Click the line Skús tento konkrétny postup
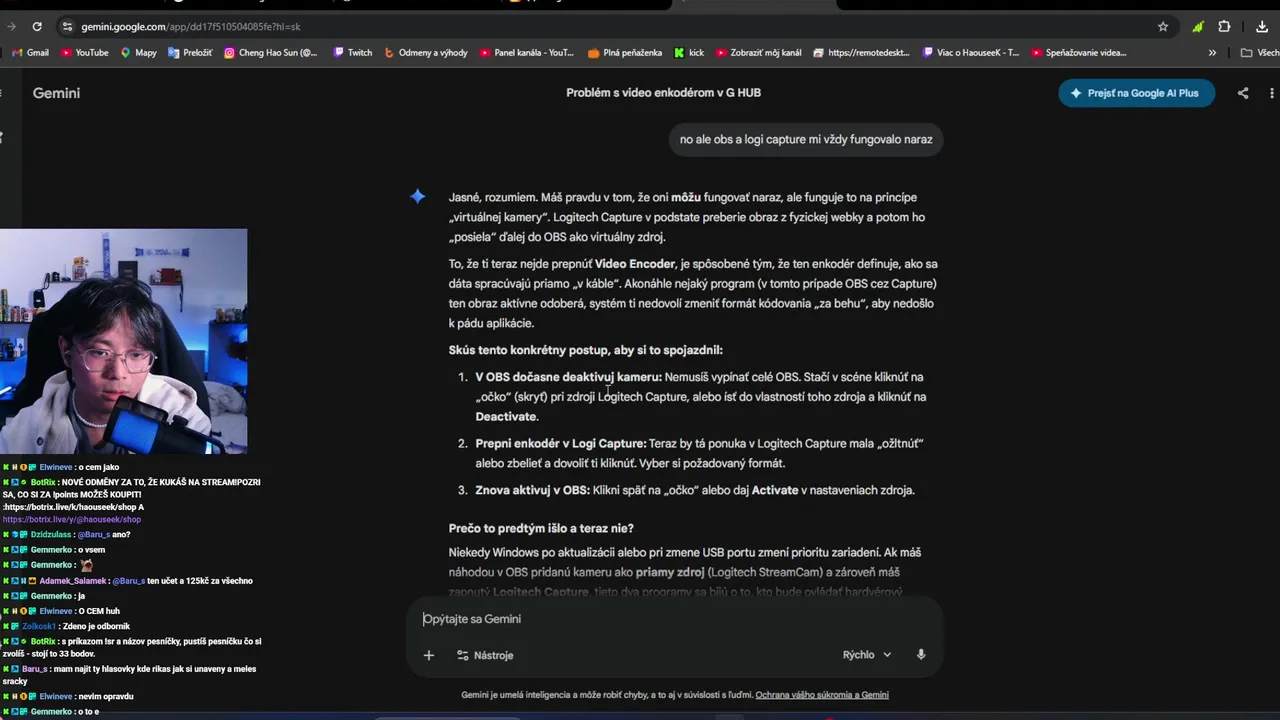 coord(585,350)
